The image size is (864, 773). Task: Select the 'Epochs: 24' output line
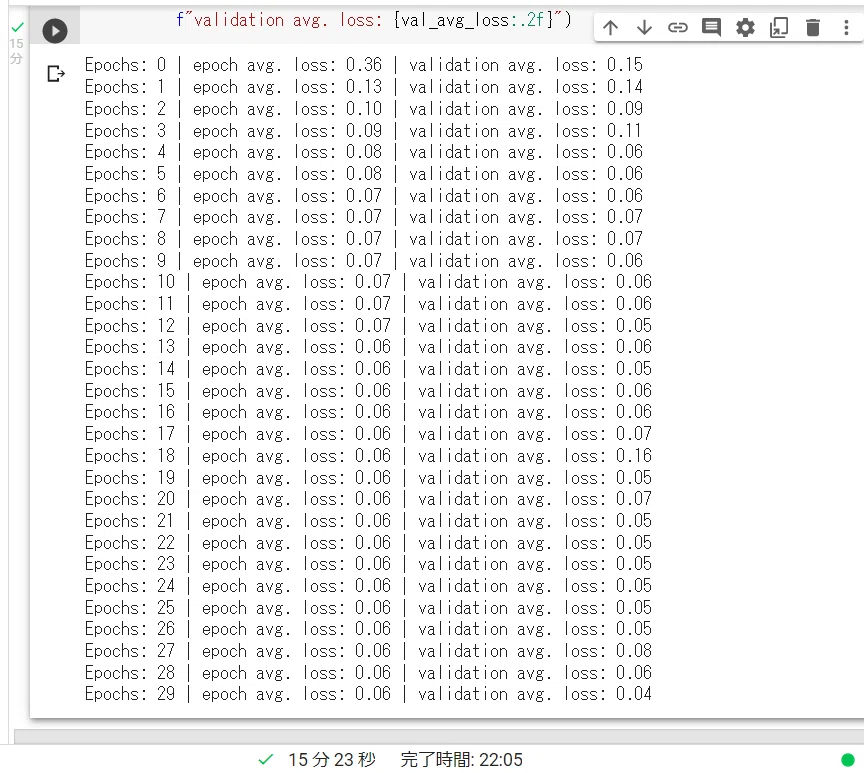[368, 586]
